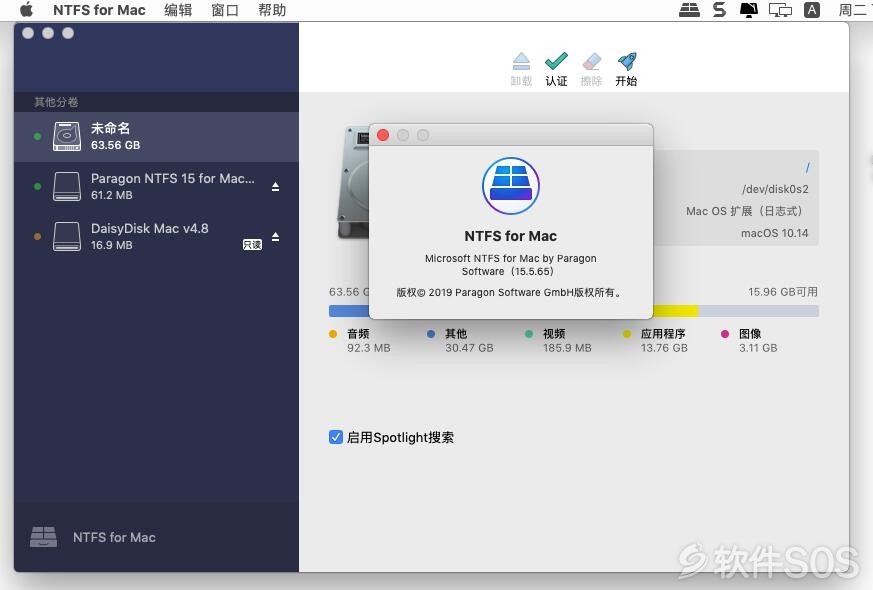
Task: Click the Startup (开始) rocket icon
Action: click(x=627, y=62)
